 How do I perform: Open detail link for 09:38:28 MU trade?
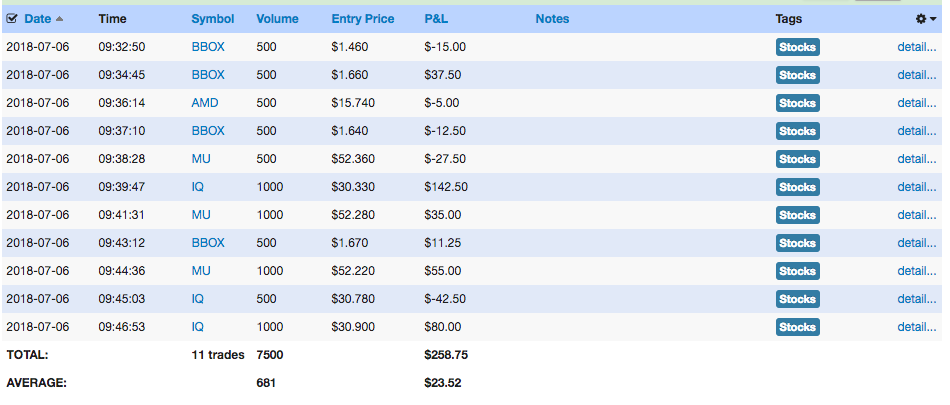[917, 159]
